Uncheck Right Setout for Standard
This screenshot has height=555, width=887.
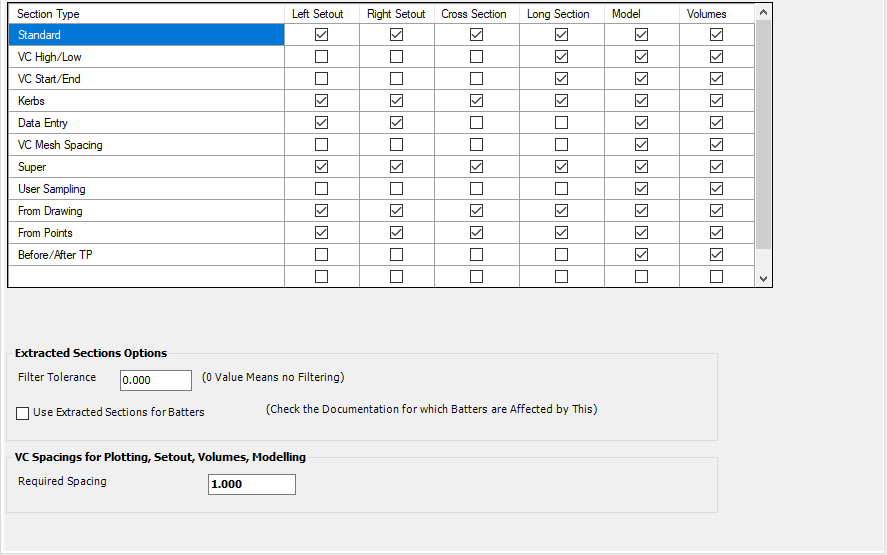[x=397, y=35]
